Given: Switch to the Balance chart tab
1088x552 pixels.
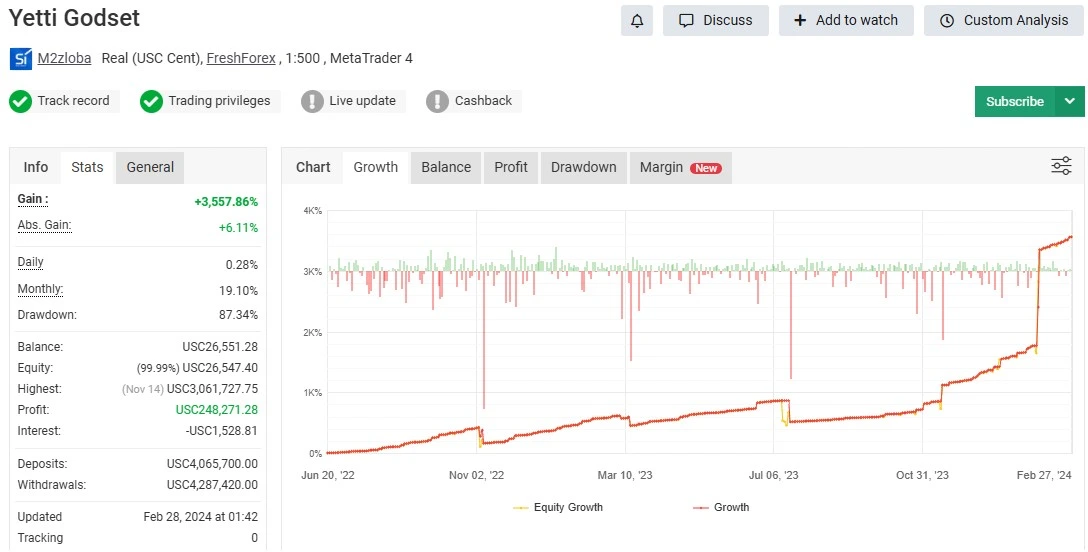Looking at the screenshot, I should 446,167.
